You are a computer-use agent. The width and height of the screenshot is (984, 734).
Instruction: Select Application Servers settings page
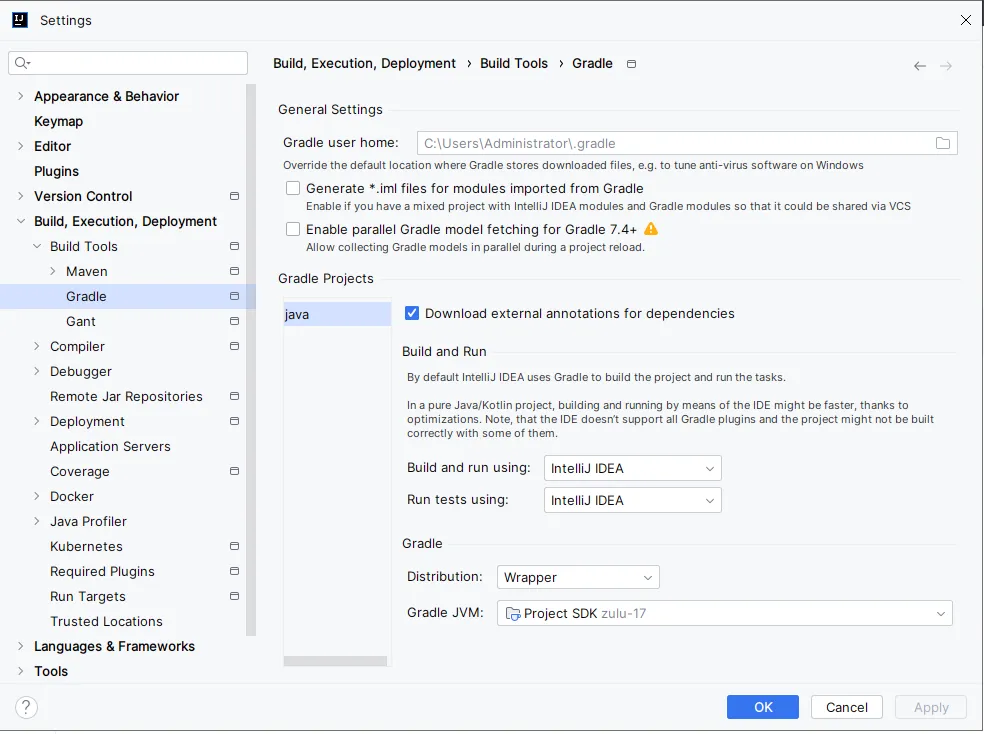pos(110,447)
